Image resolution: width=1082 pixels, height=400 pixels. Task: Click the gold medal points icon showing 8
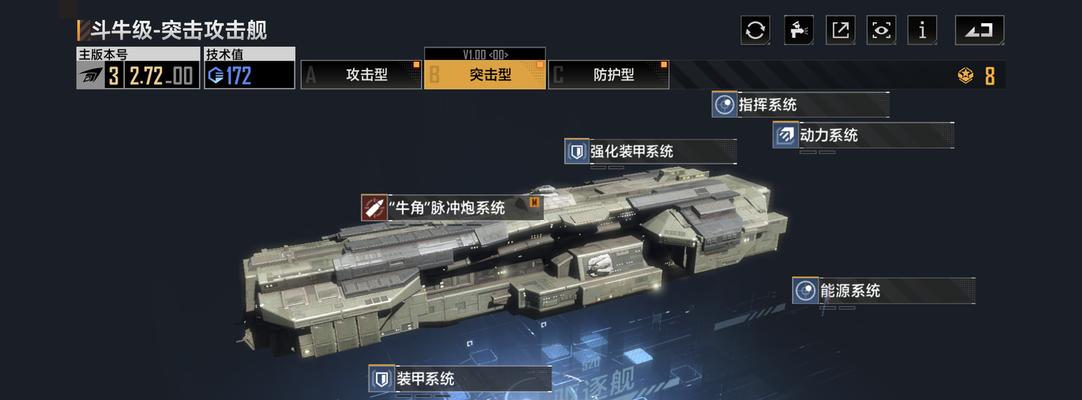pyautogui.click(x=966, y=75)
